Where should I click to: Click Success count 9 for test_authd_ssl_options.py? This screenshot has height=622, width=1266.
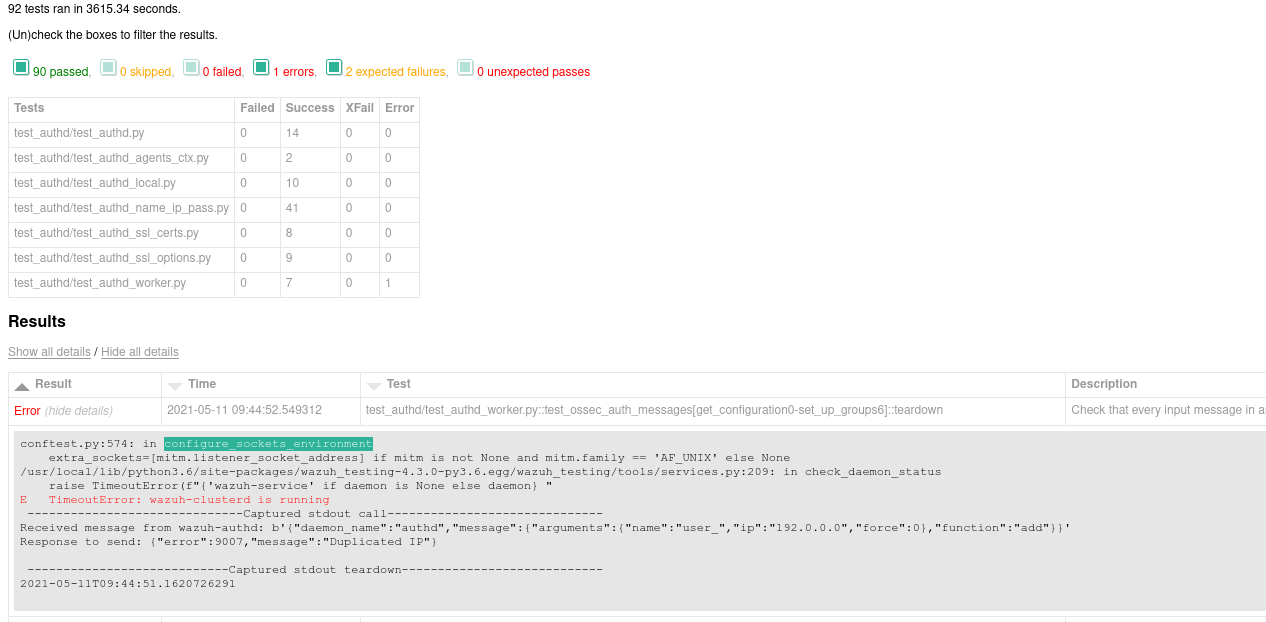tap(289, 258)
